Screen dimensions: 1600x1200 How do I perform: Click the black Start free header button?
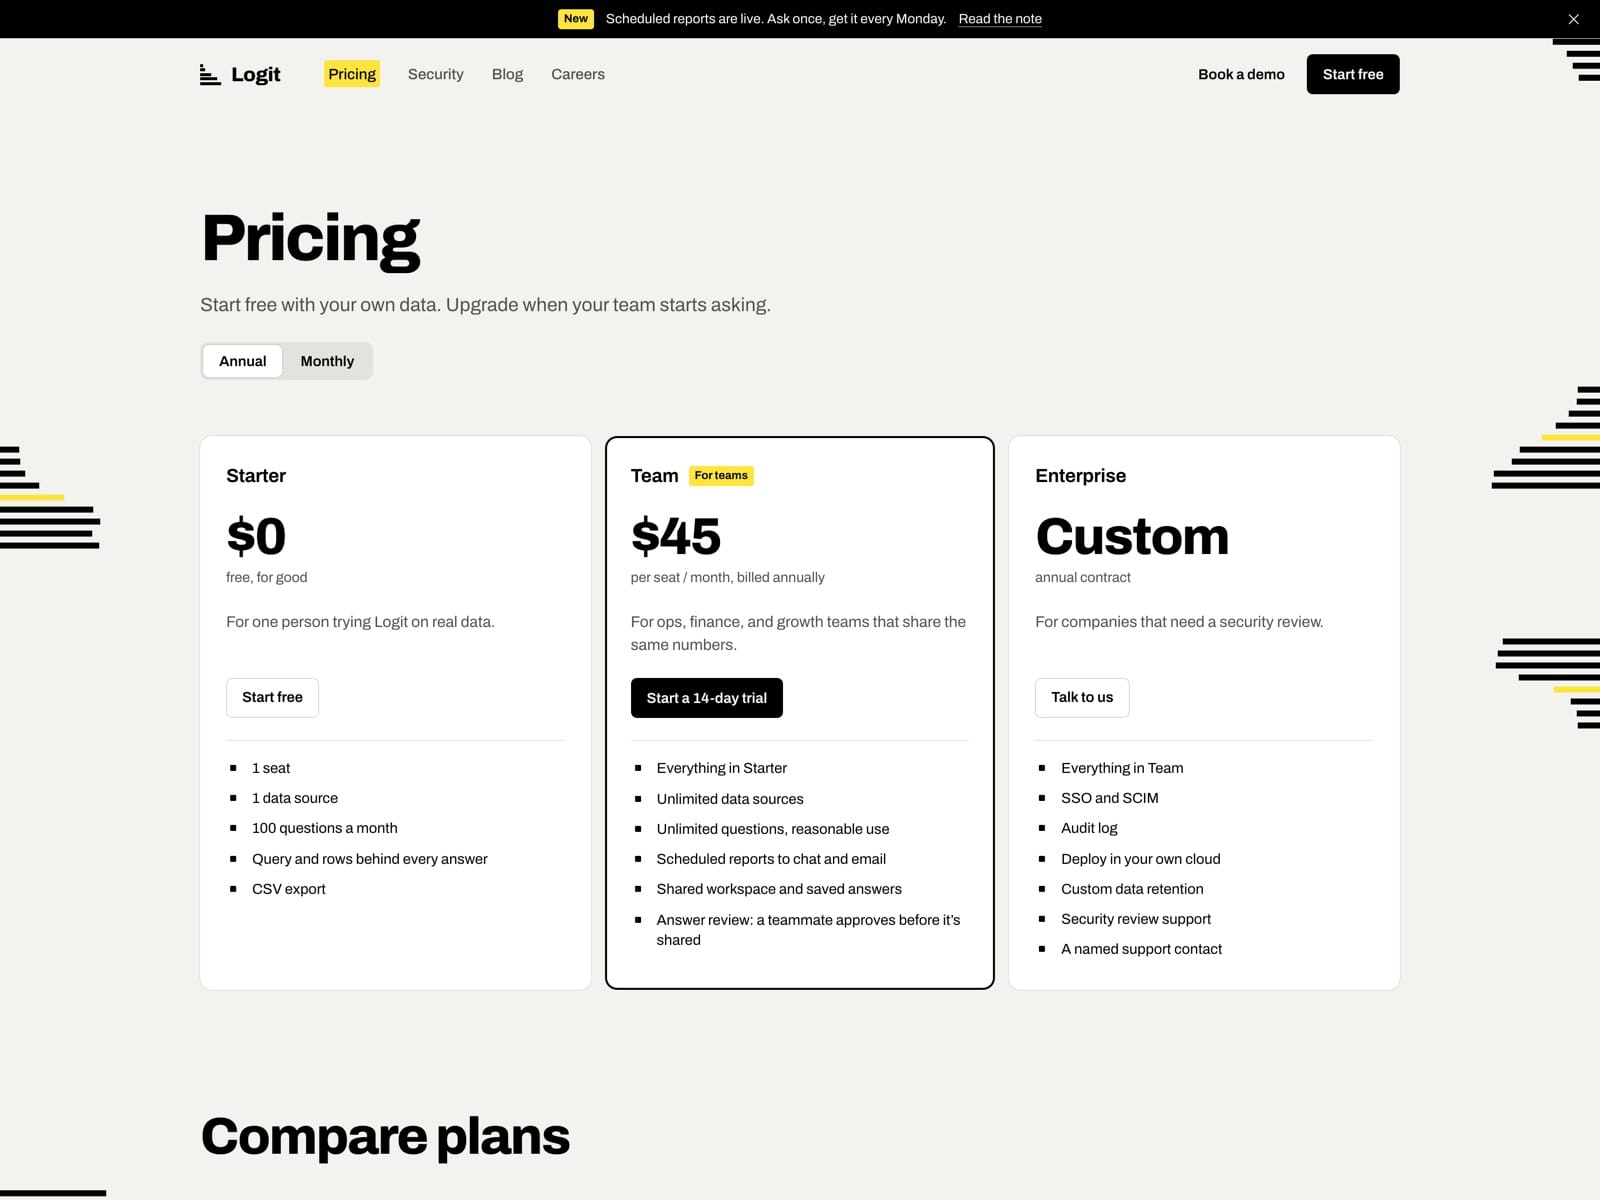(1353, 74)
